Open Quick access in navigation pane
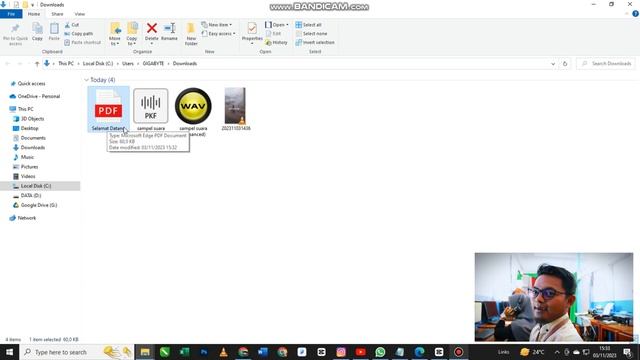The height and width of the screenshot is (360, 640). (31, 84)
